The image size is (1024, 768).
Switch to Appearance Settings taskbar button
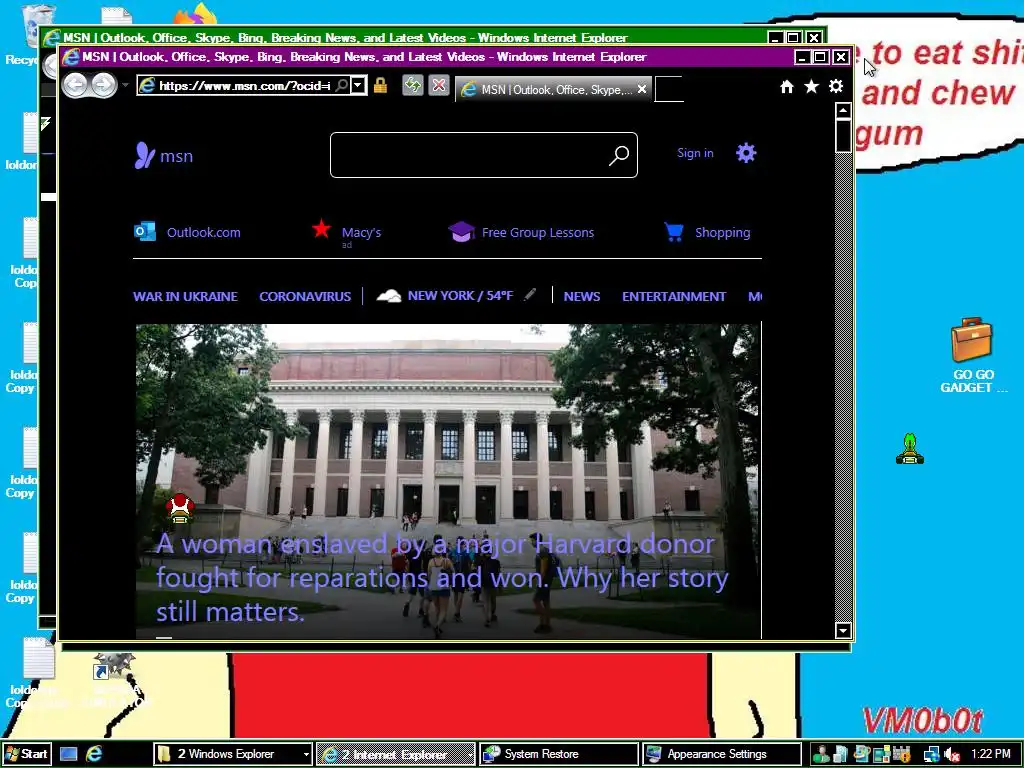click(722, 754)
